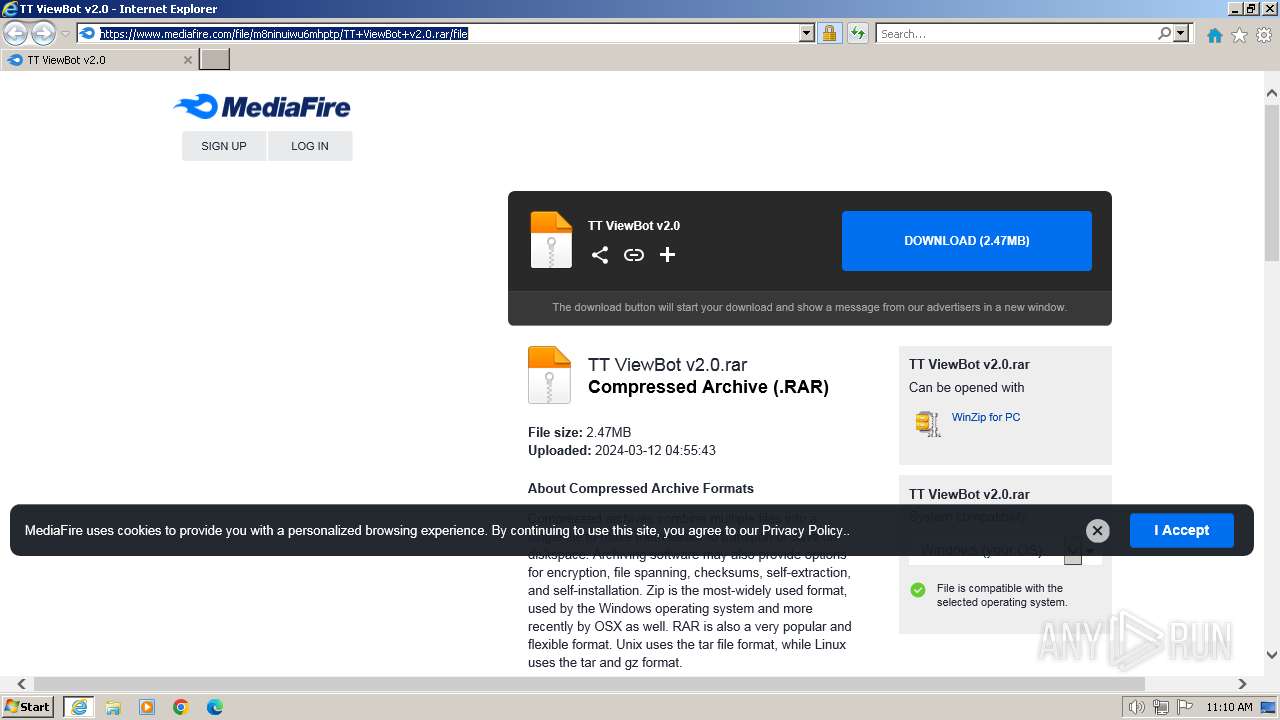Open the LOG IN page

[310, 146]
